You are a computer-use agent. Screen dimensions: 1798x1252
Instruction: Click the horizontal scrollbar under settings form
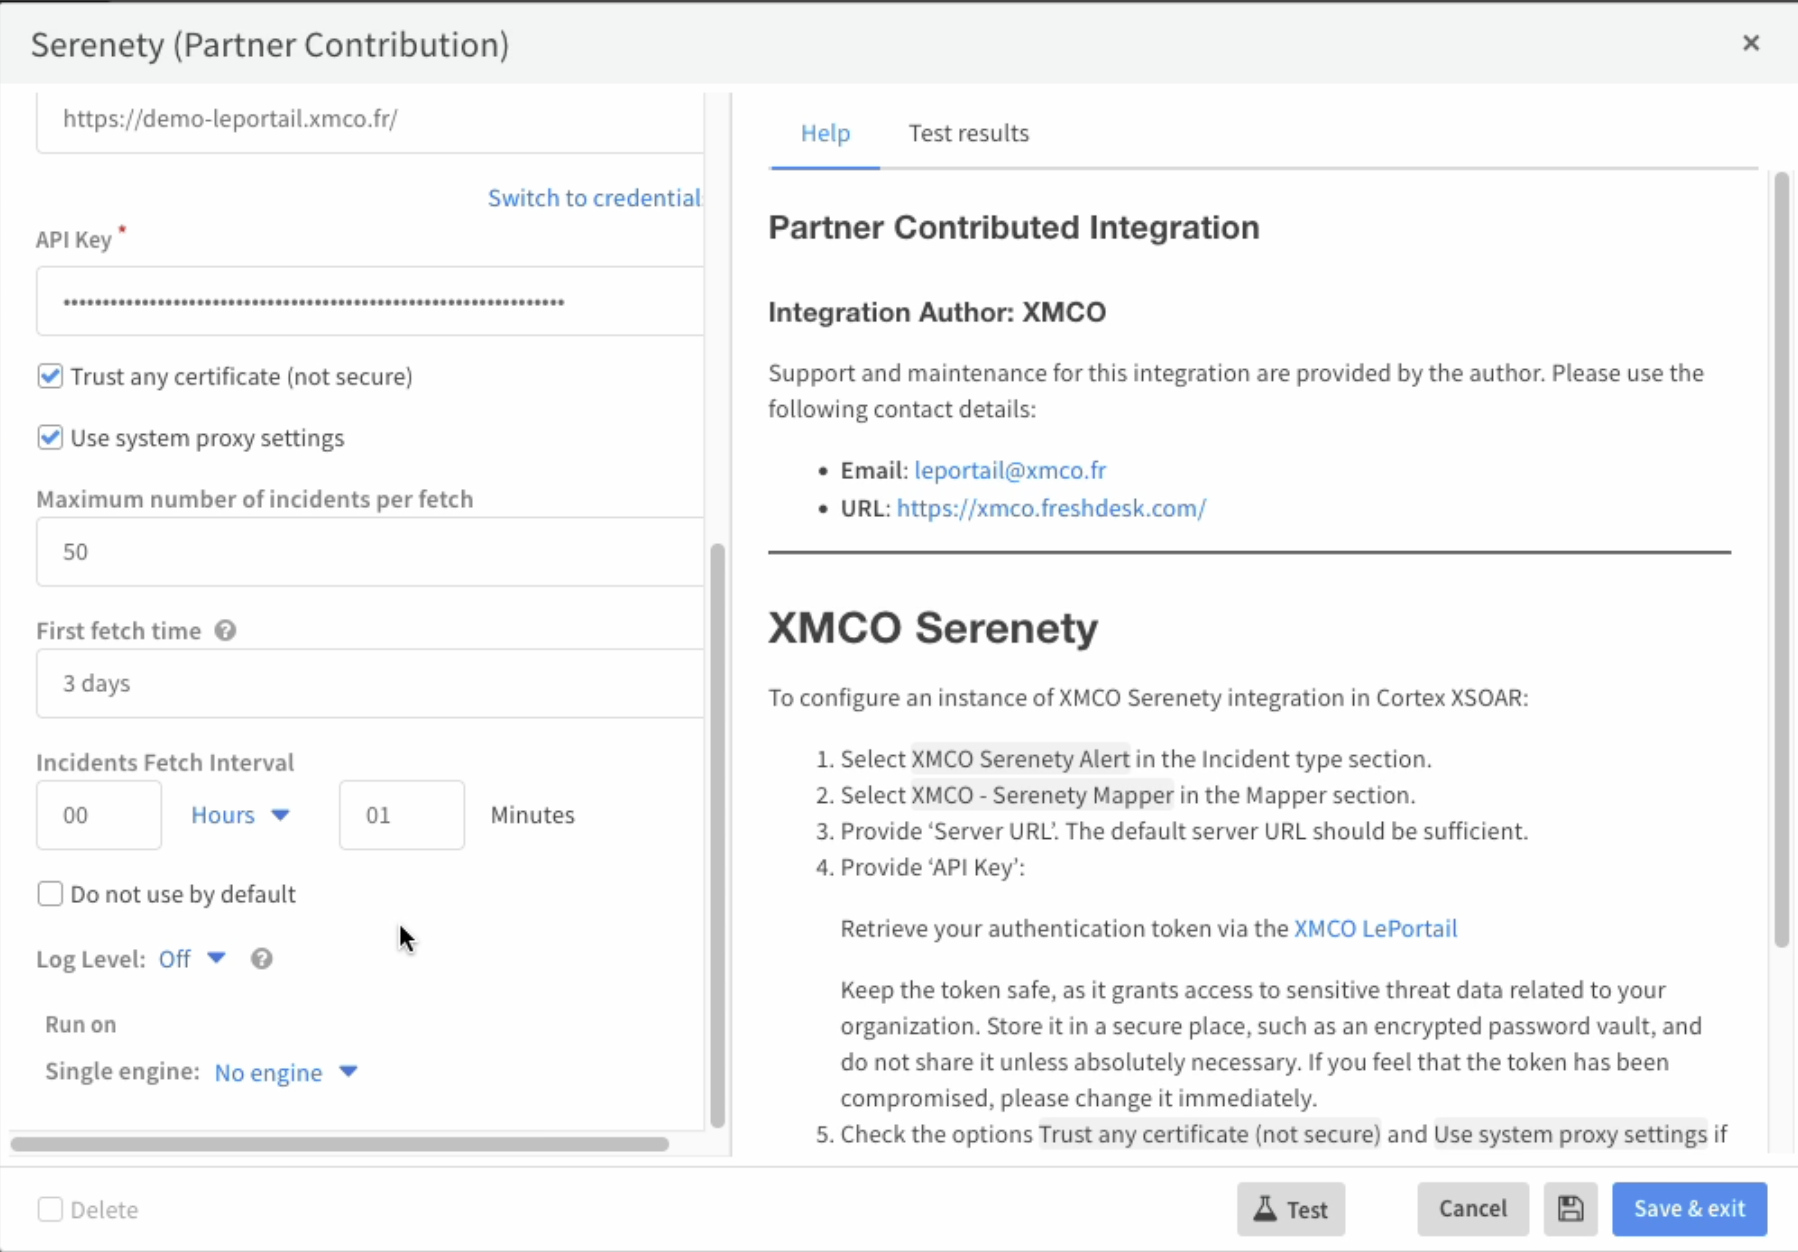(x=340, y=1143)
